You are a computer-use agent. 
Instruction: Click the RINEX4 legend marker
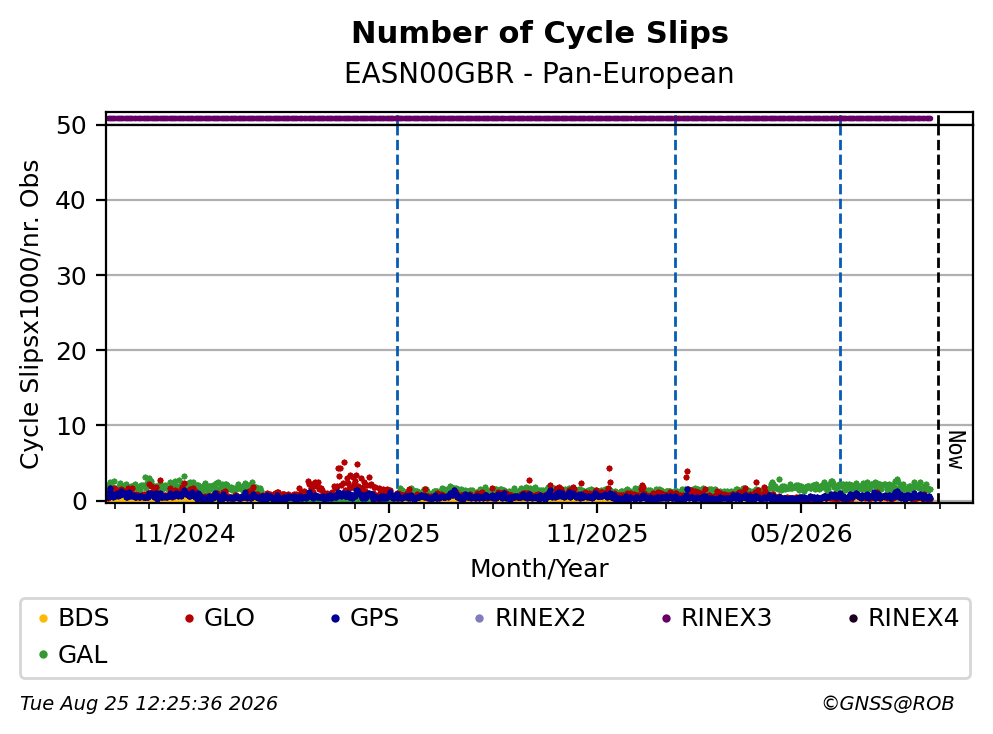coord(853,618)
